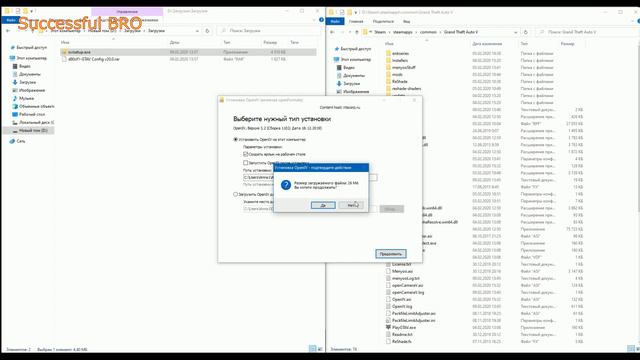Screen dimensions: 640x360
Task: Select the install OpenIV on this computer radio
Action: point(236,140)
